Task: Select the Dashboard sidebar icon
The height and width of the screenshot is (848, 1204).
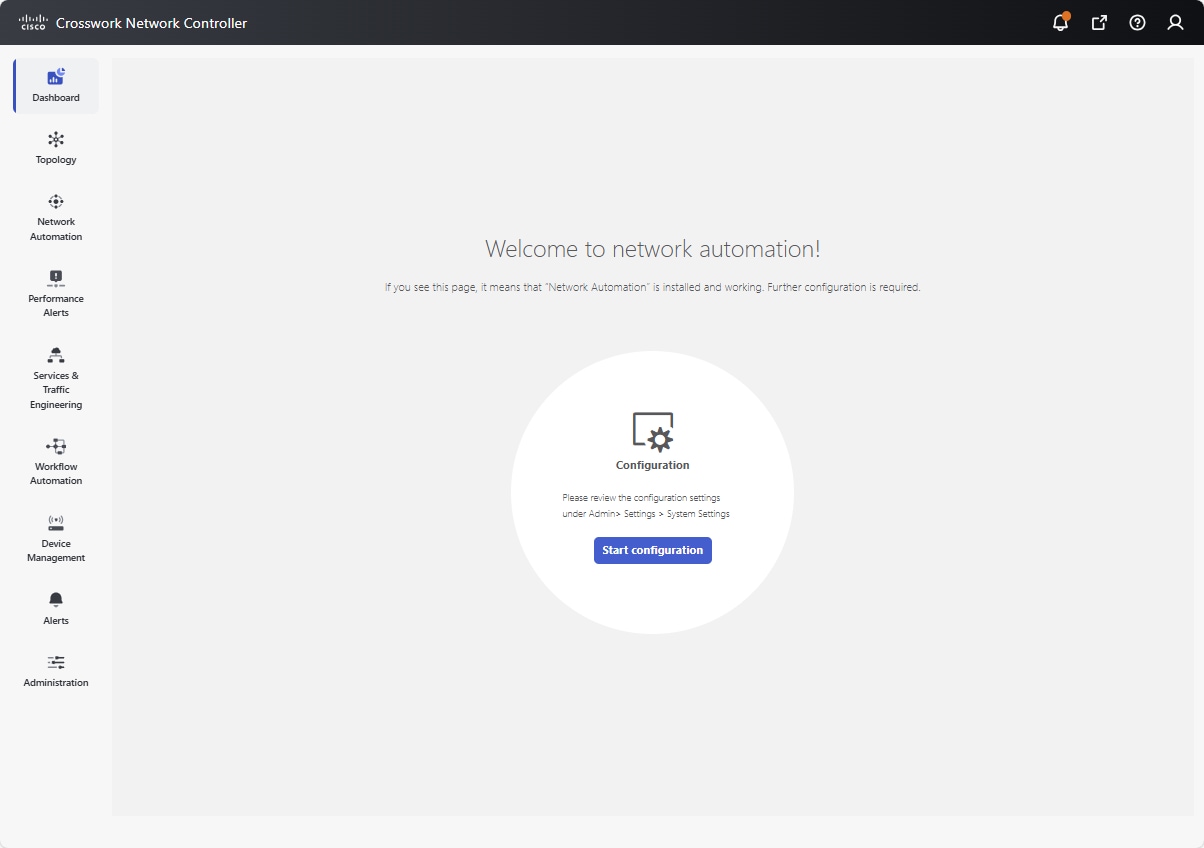Action: click(56, 77)
